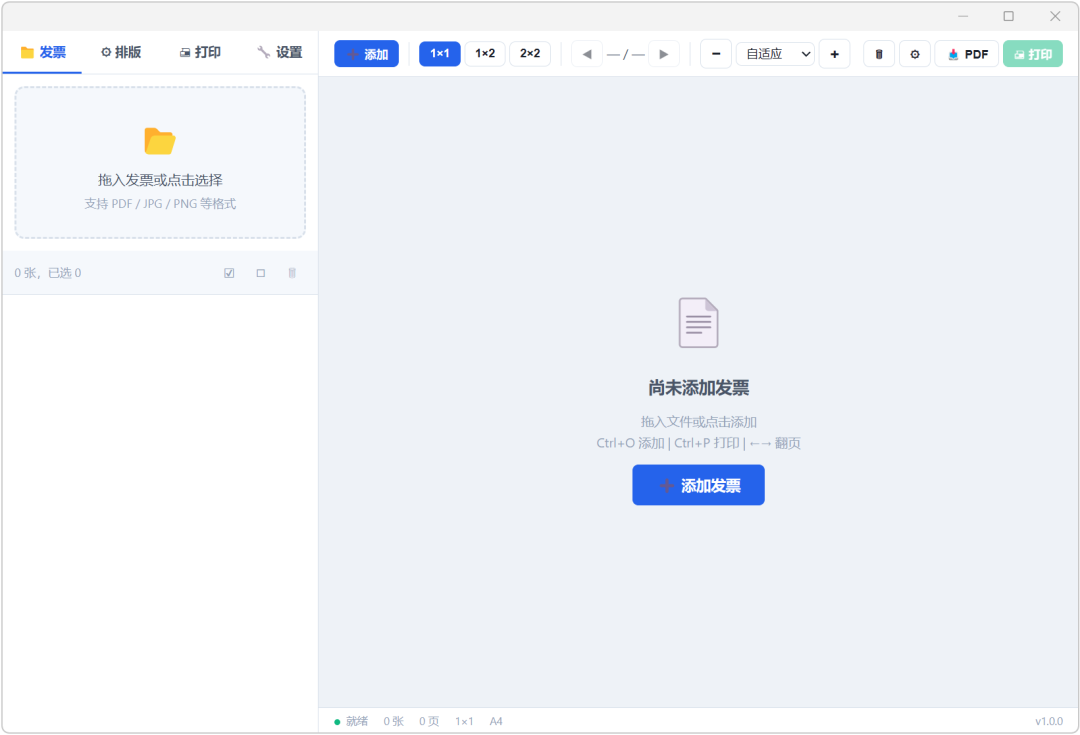Click the 就绪 status indicator
This screenshot has width=1080, height=735.
point(351,721)
